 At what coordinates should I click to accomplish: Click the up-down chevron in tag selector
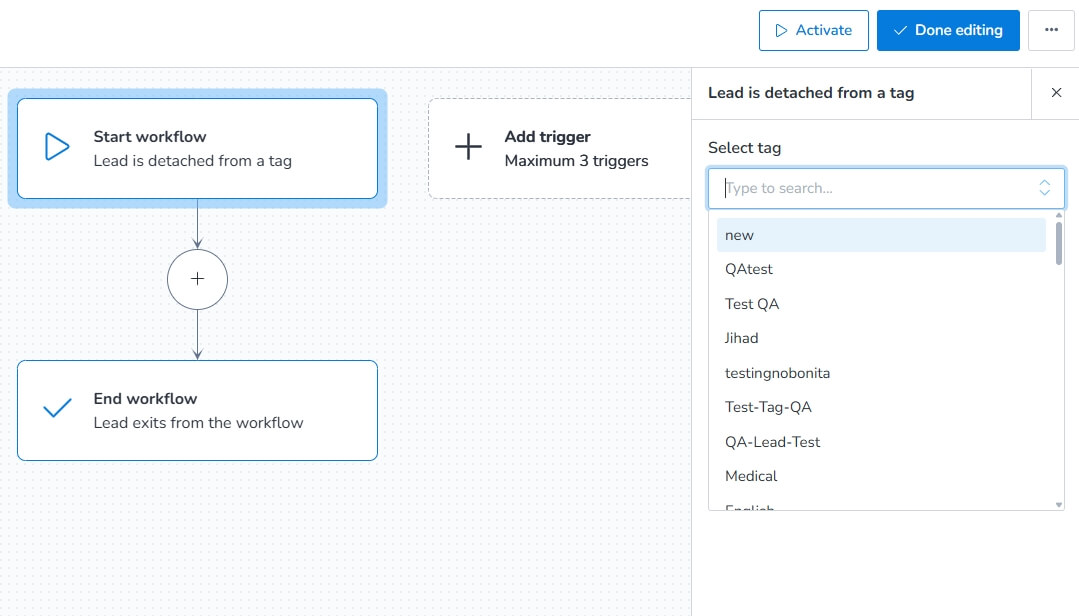click(1044, 188)
